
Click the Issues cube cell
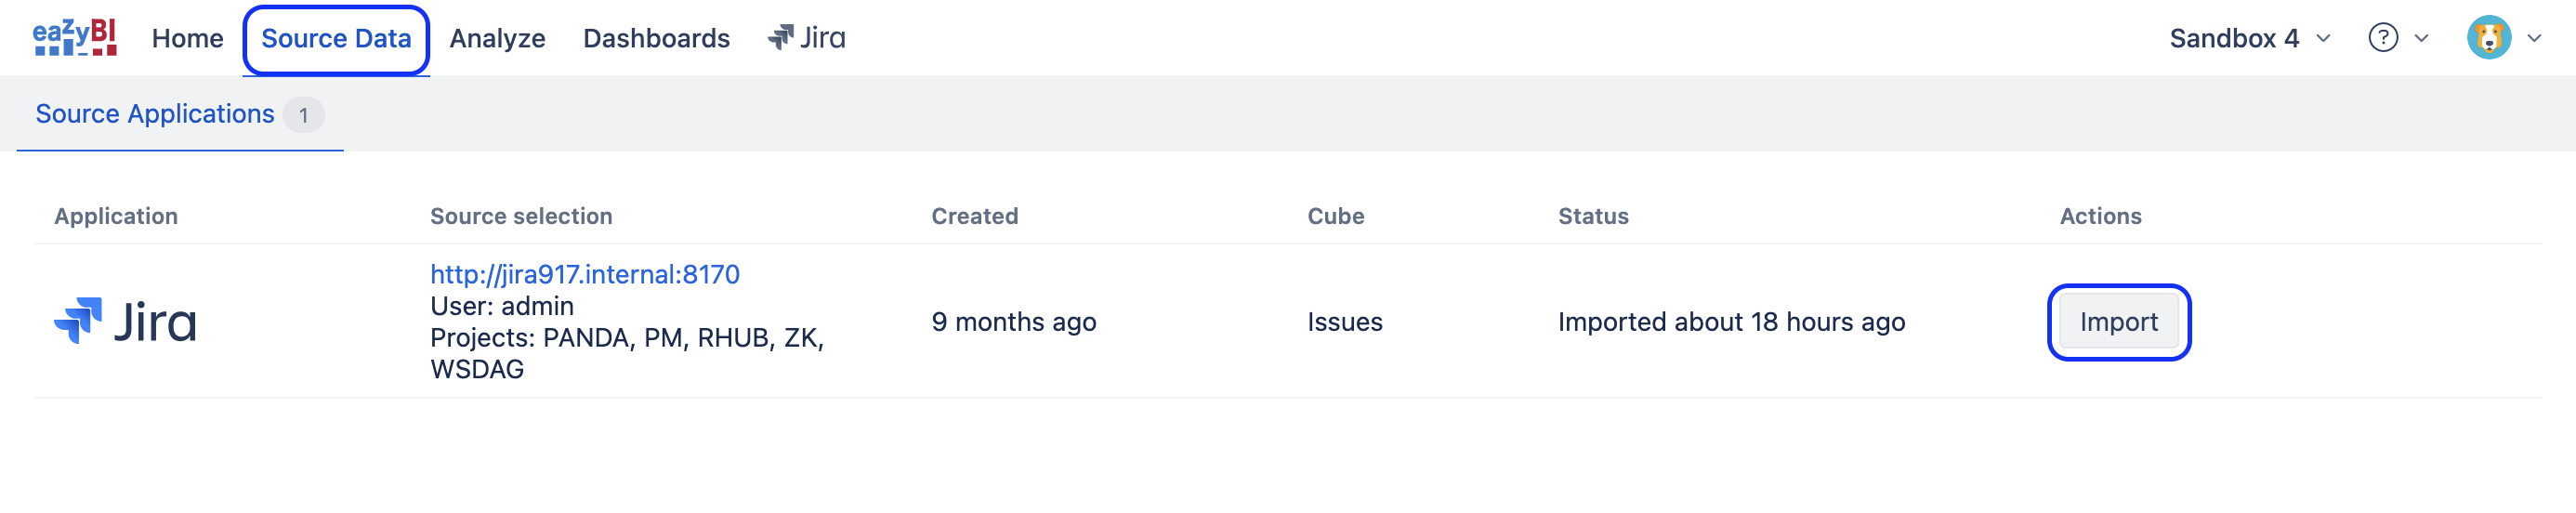tap(1344, 322)
